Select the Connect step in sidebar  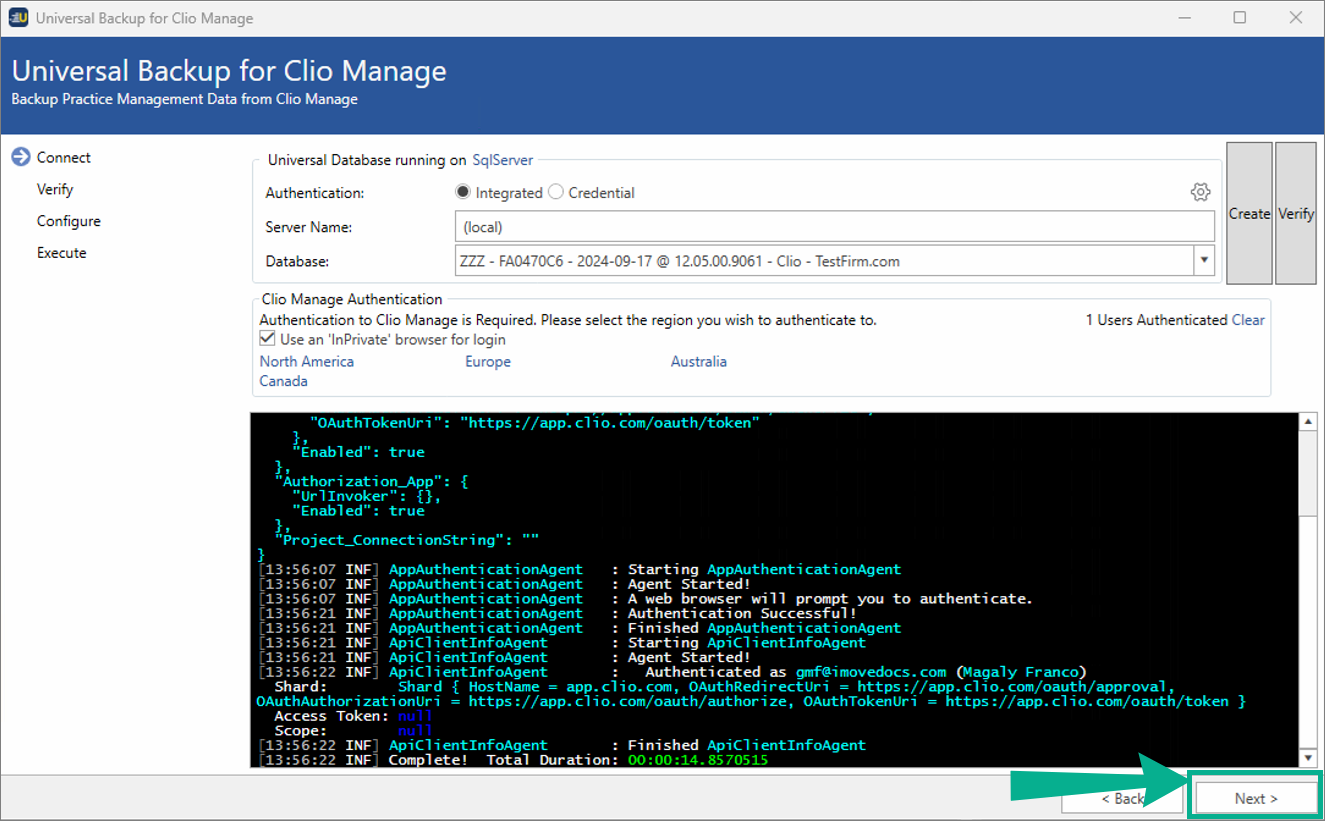(64, 158)
